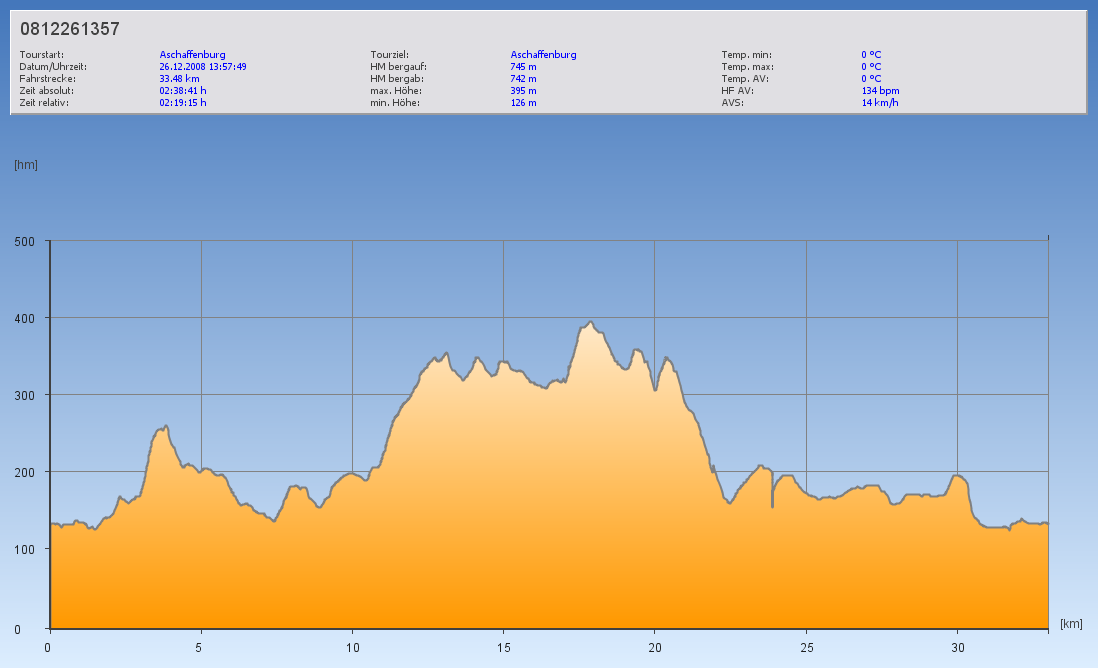Screen dimensions: 1098x668
Task: Select the HF AV value 134 bpm
Action: click(880, 90)
